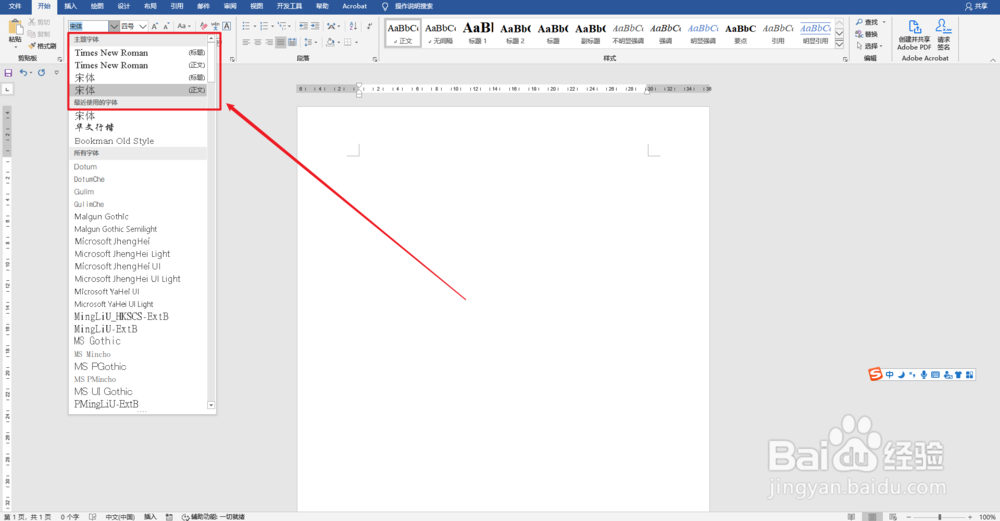Viewport: 1000px width, 521px height.
Task: Apply the Heading 2 (标题 2) style
Action: (515, 33)
